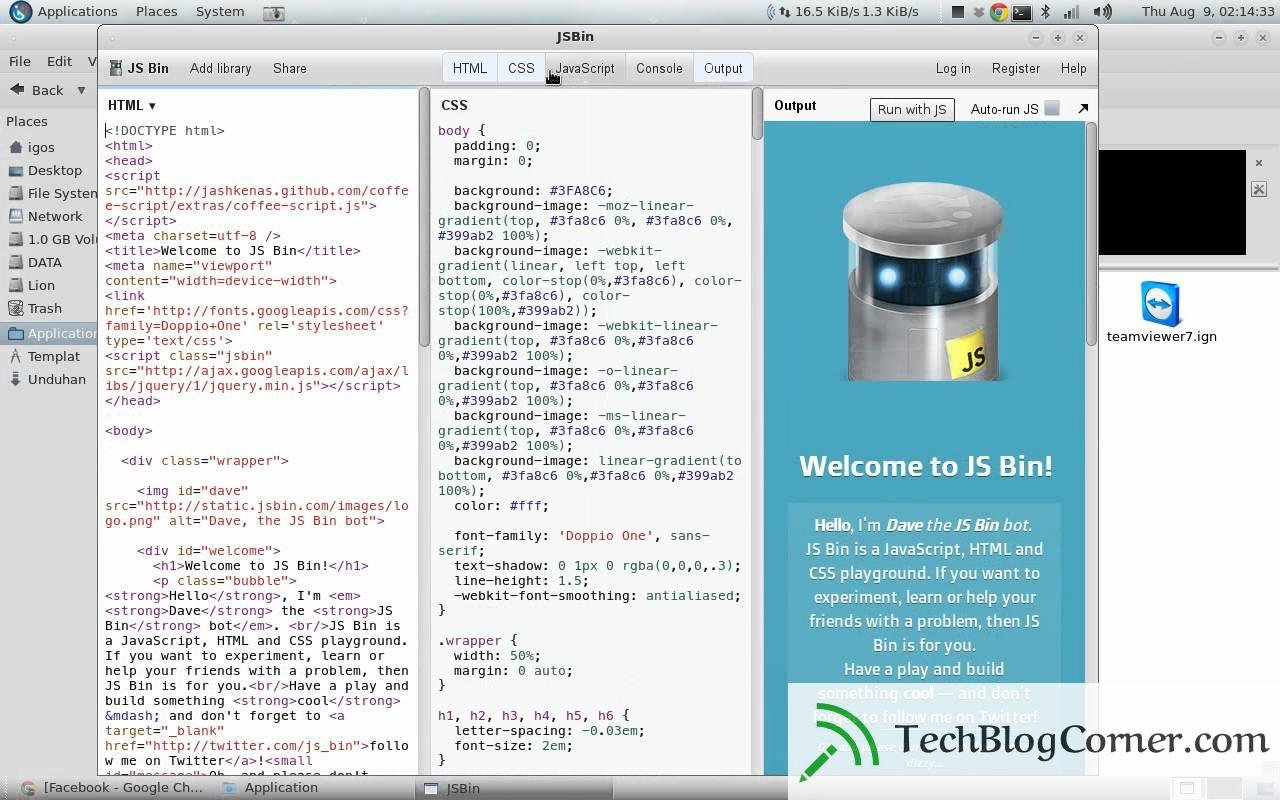Click the Welcome to JS Bin! heading
The image size is (1280, 800).
(x=925, y=466)
